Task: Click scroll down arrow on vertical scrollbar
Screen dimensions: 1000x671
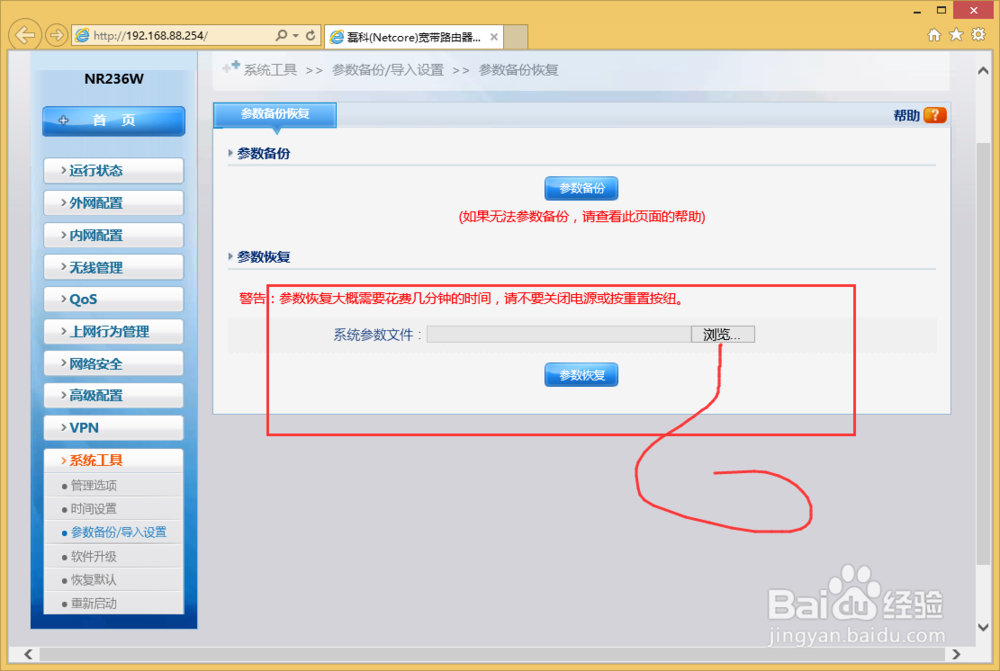Action: [x=983, y=628]
